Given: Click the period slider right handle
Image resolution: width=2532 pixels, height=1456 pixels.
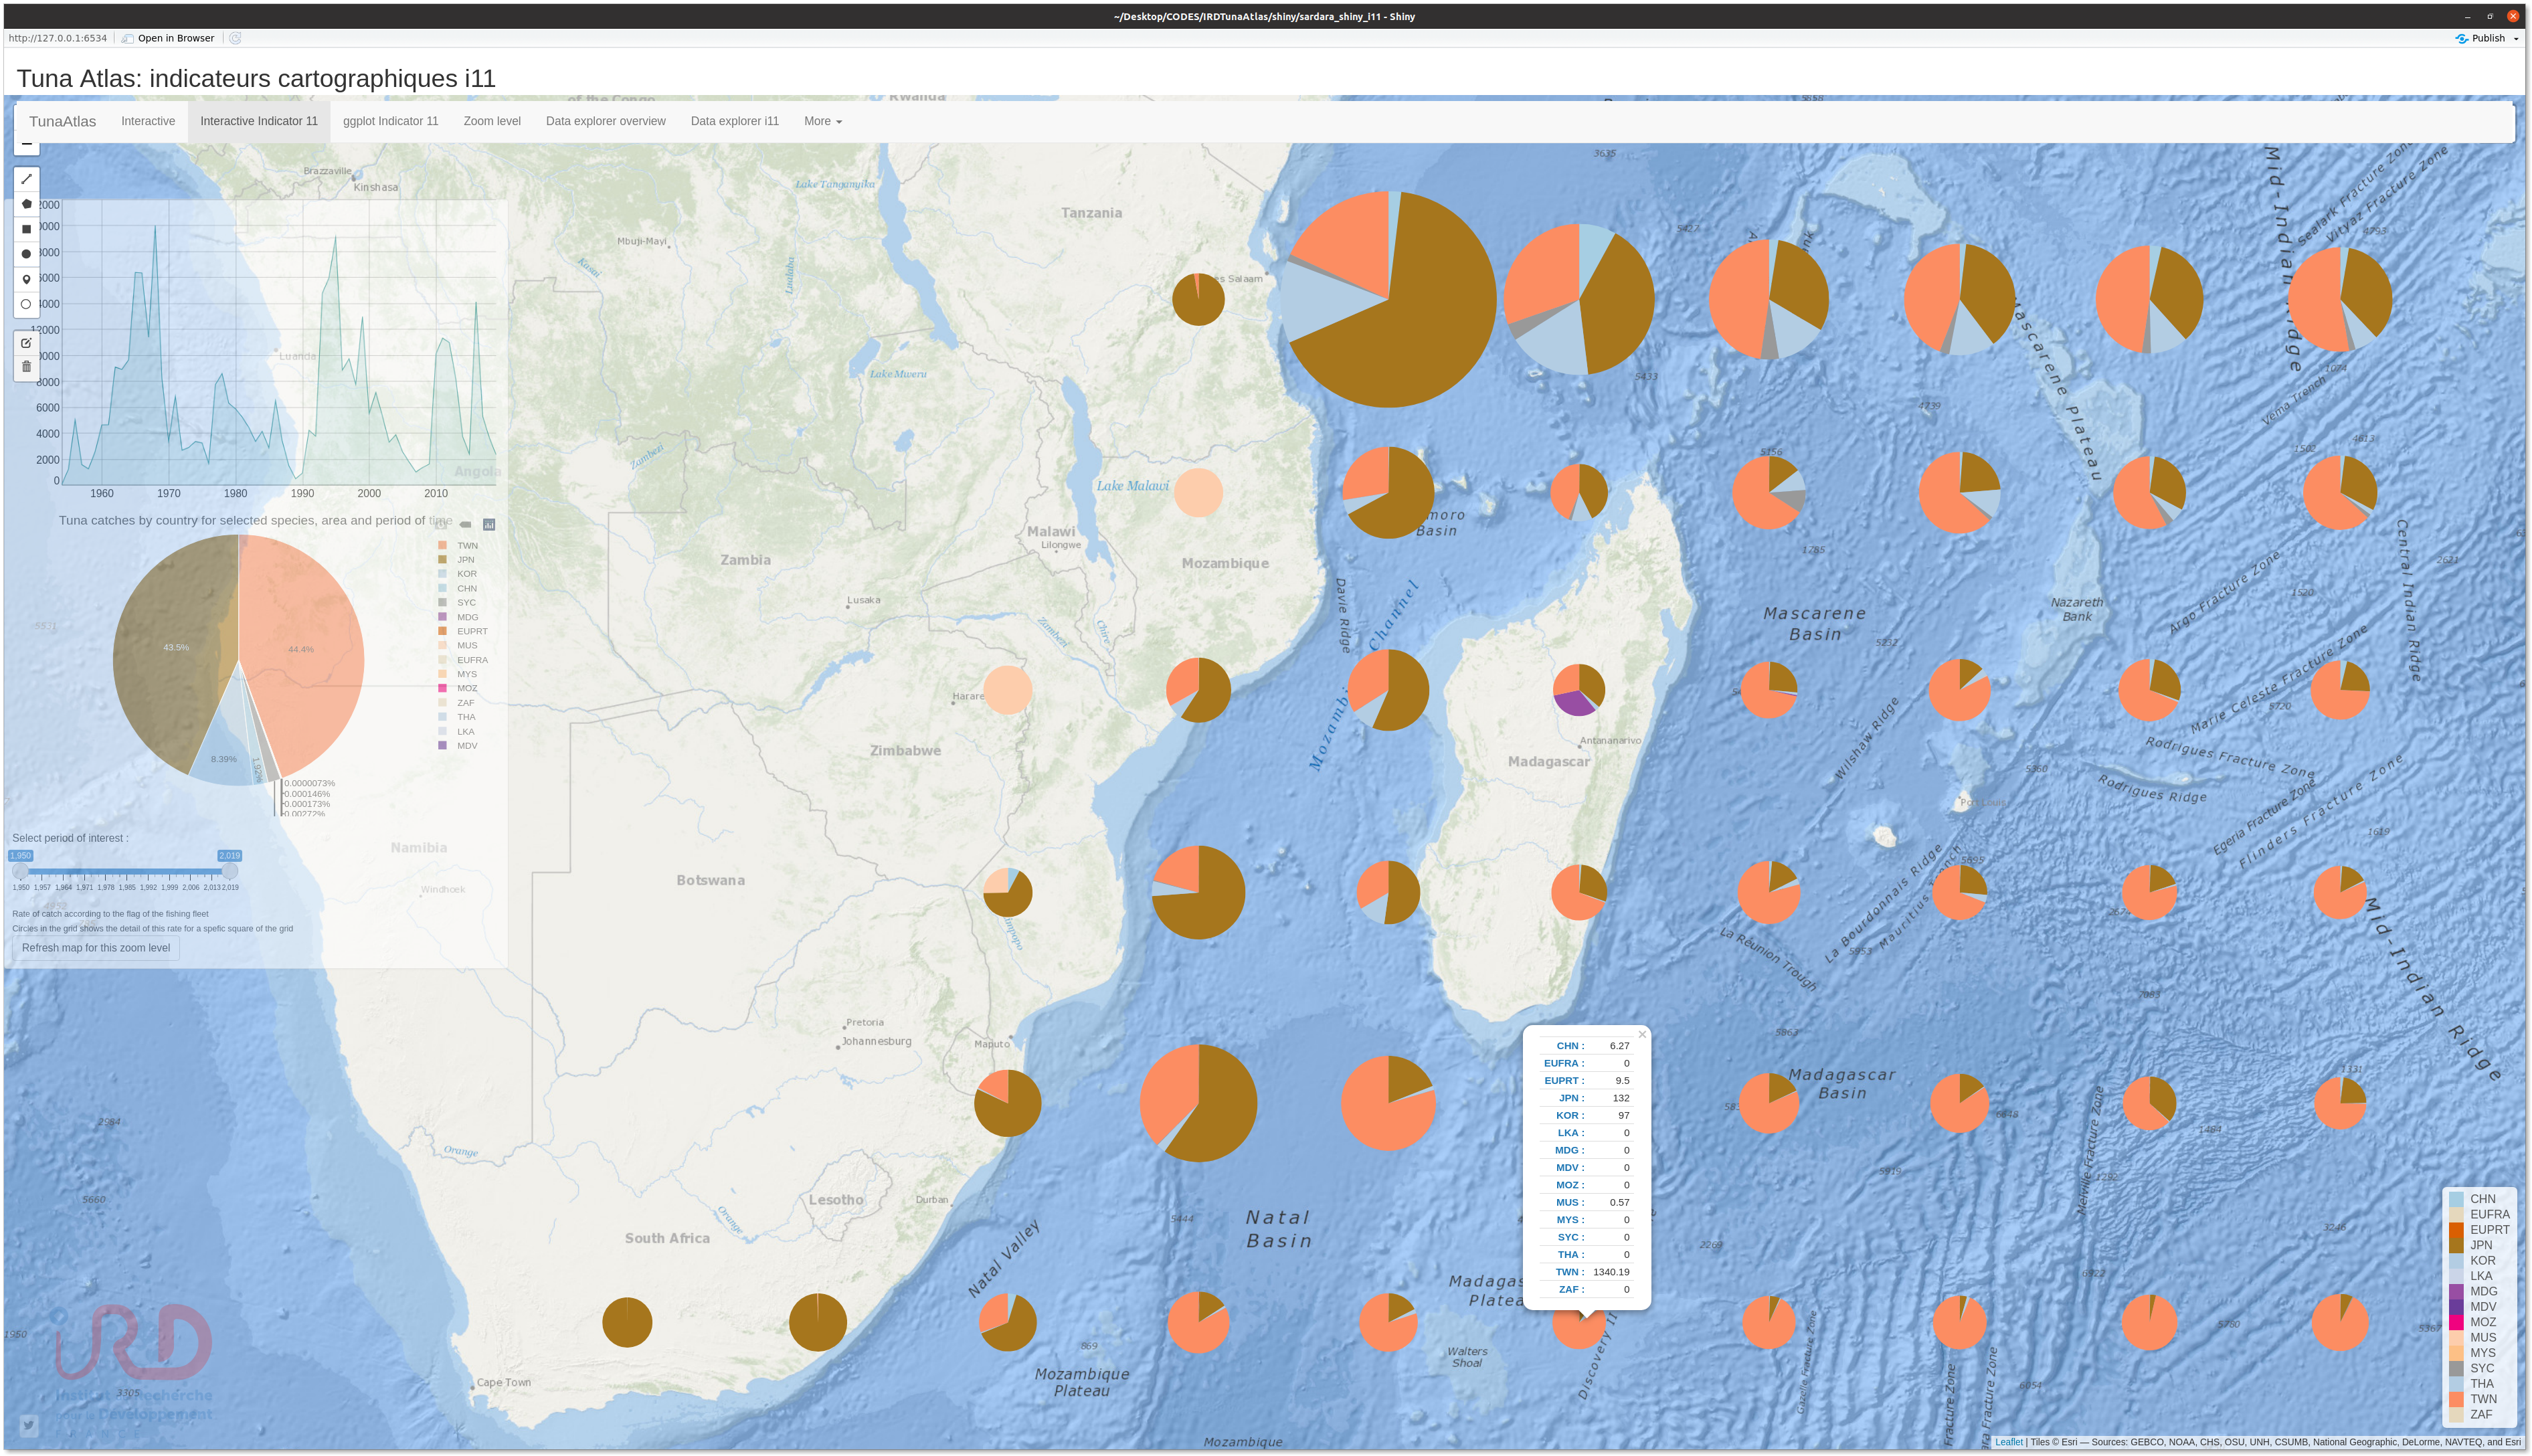Looking at the screenshot, I should click(230, 871).
